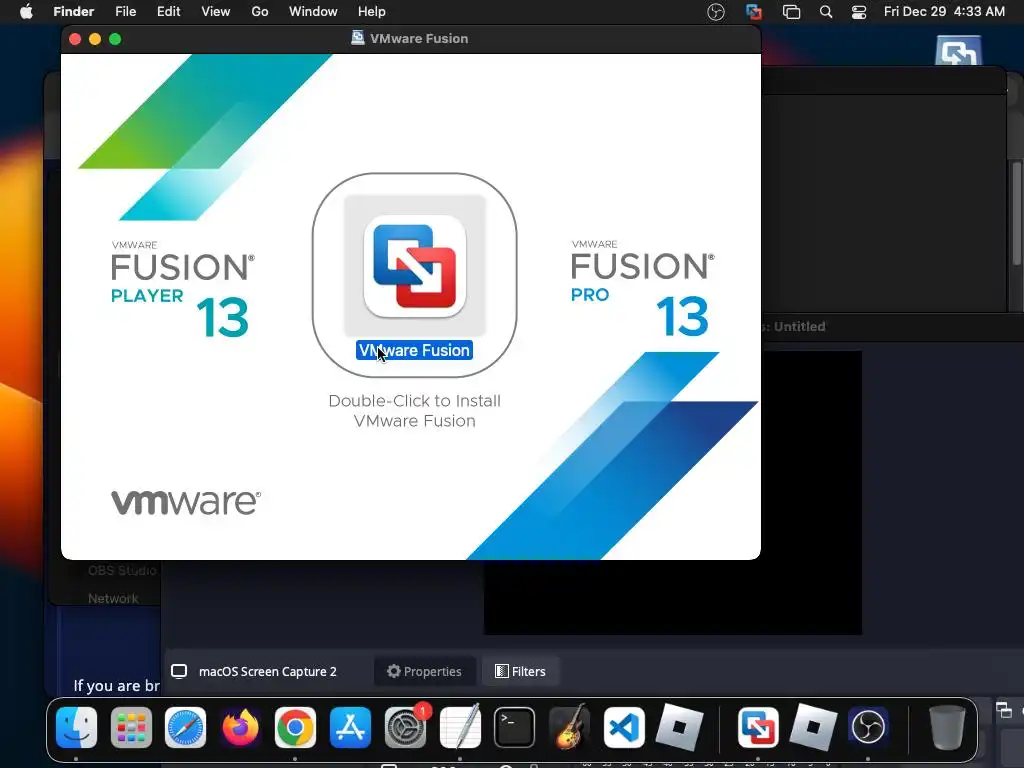Open App Store from the Dock
1024x768 pixels.
coord(350,727)
